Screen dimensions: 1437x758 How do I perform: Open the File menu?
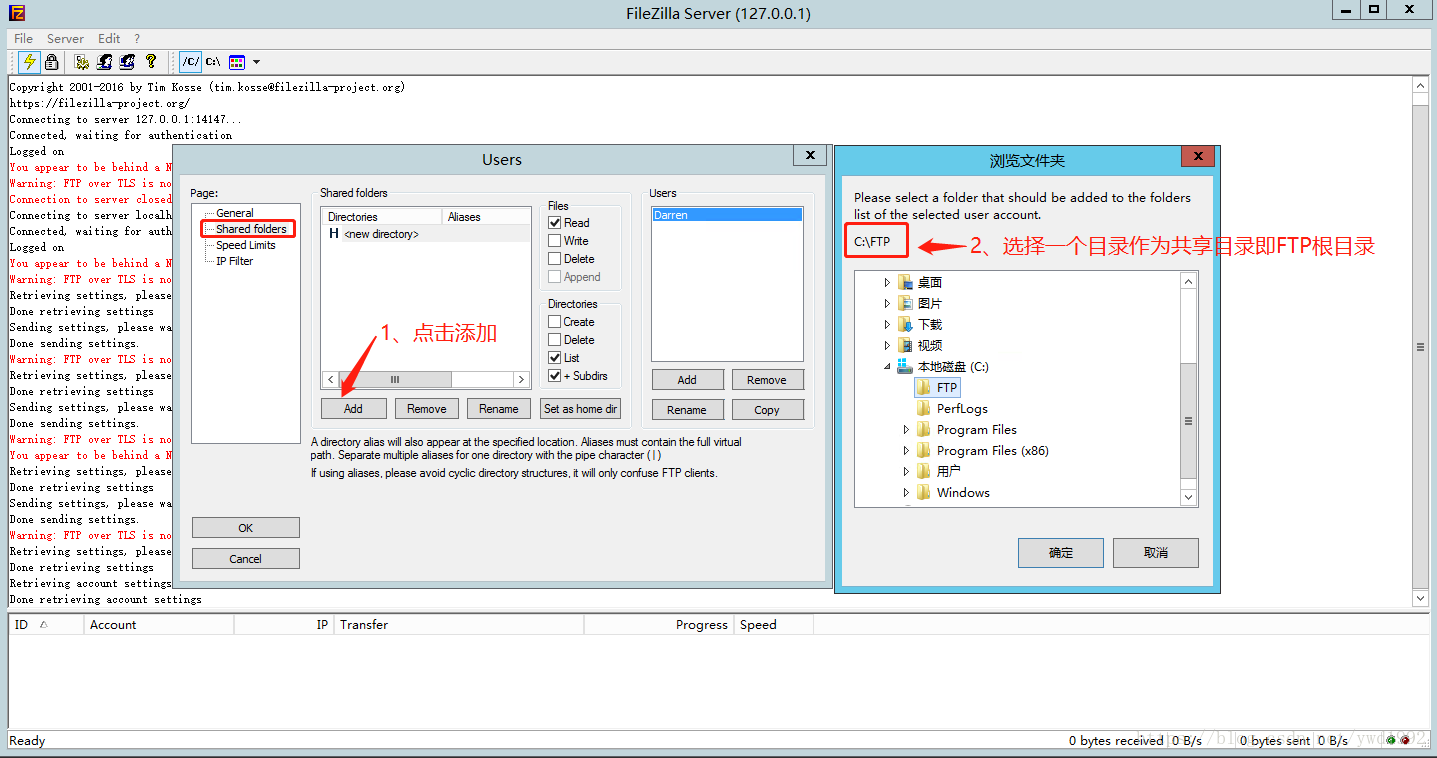23,38
